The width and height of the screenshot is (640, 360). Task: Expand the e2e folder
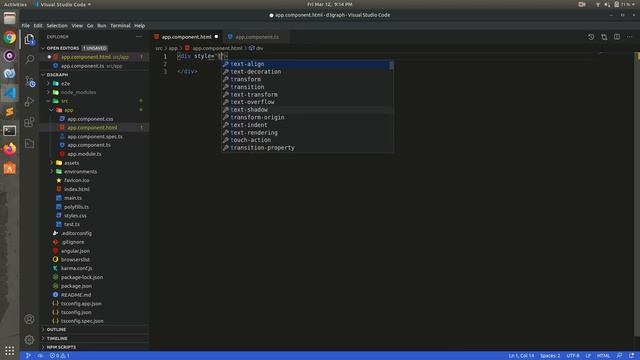(65, 83)
